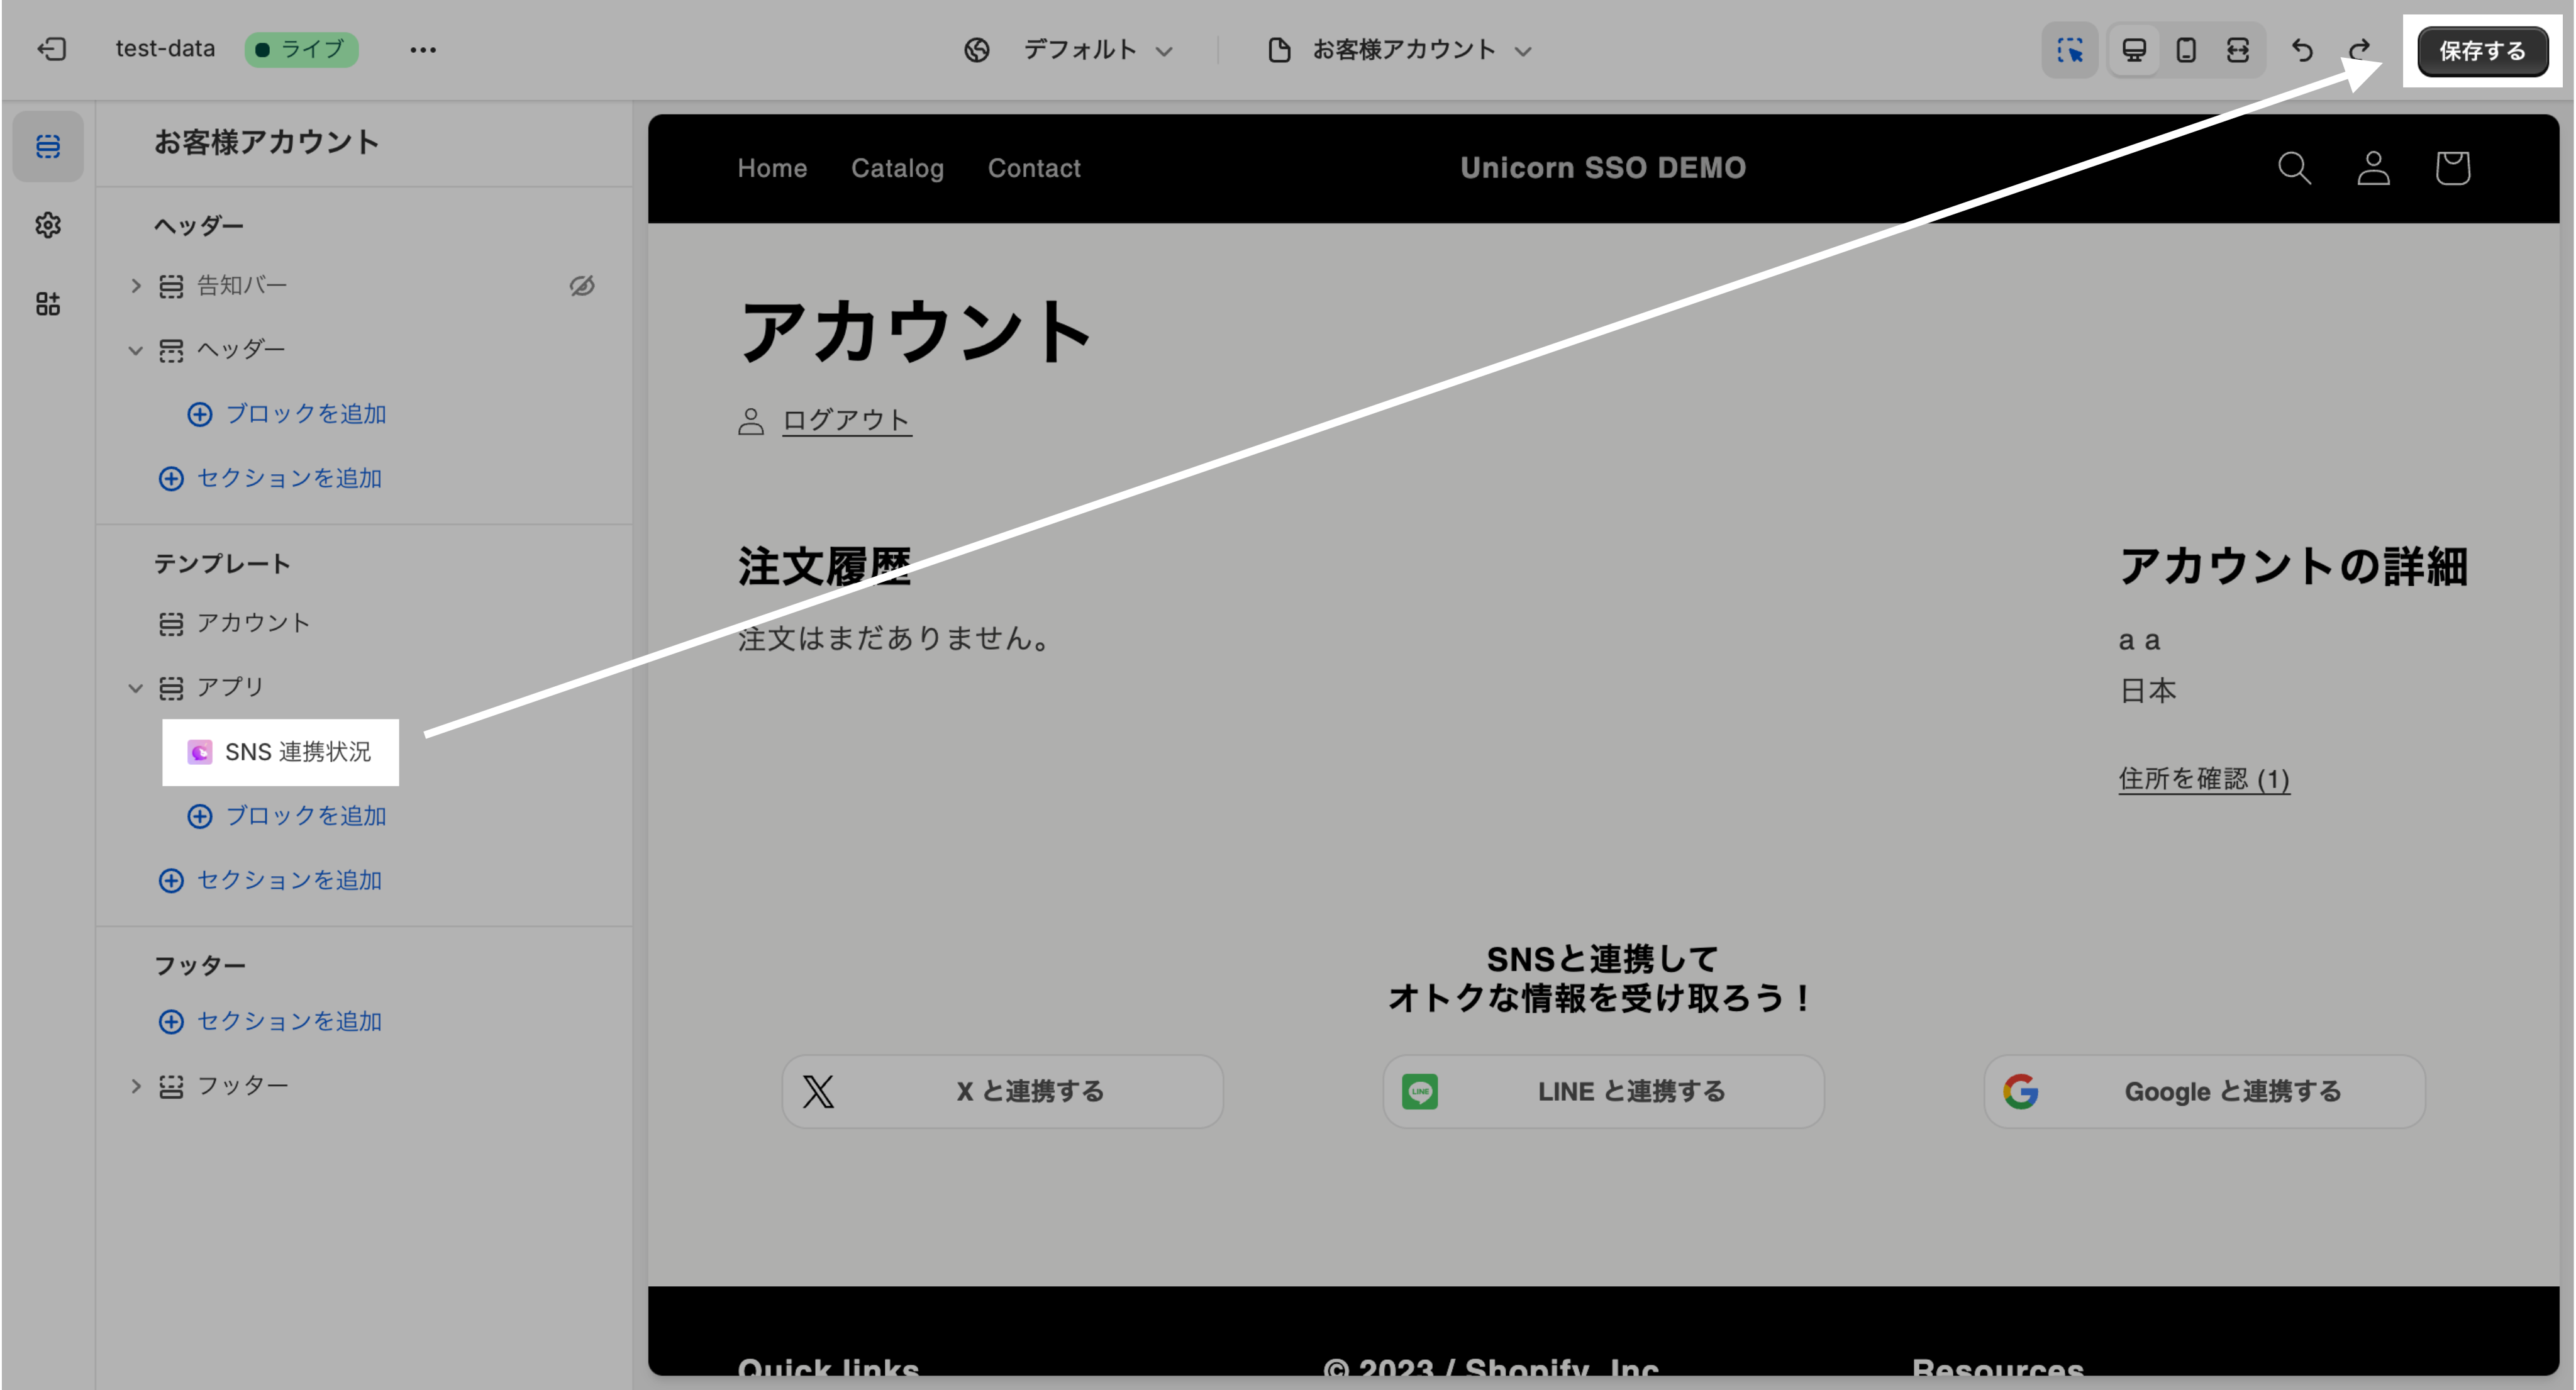Switch to desktop preview icon

(2134, 50)
